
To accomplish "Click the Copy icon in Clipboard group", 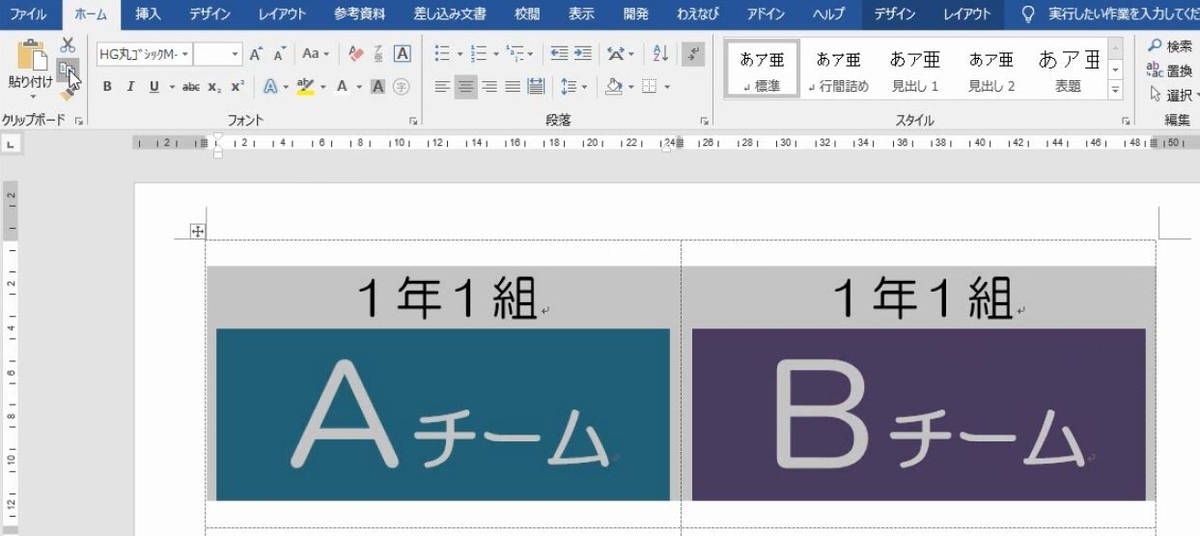I will [x=67, y=69].
